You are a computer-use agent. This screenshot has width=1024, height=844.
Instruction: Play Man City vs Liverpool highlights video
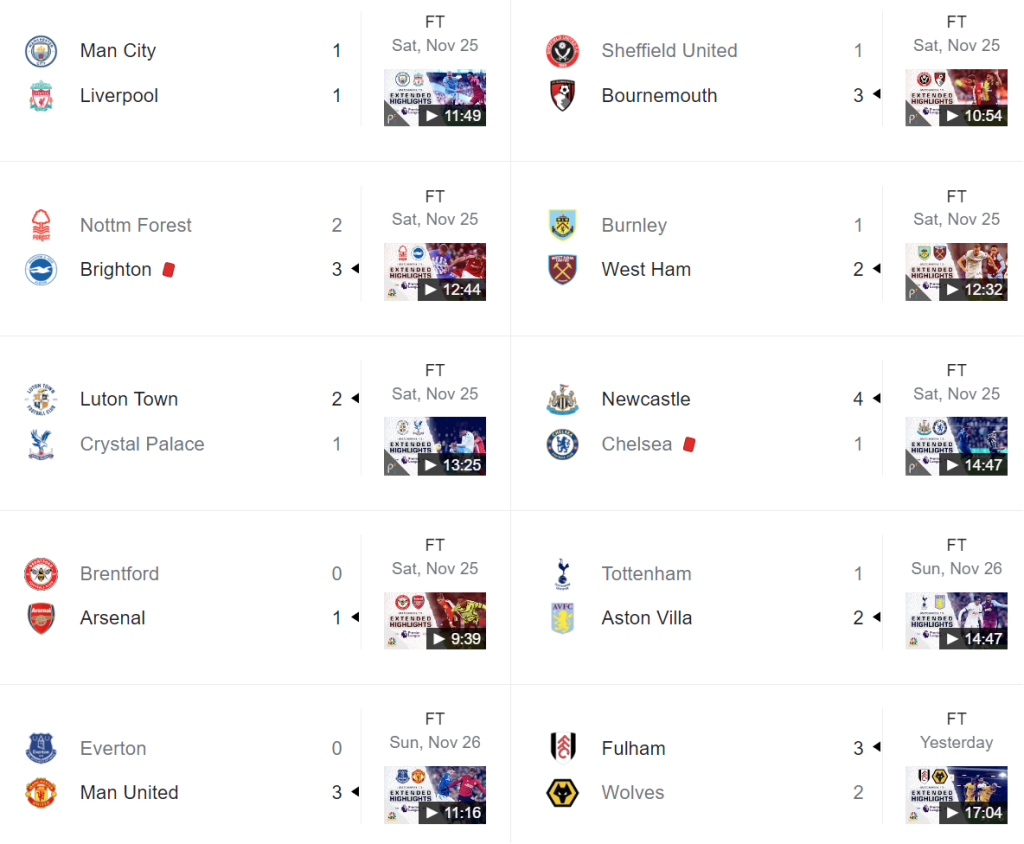click(435, 98)
